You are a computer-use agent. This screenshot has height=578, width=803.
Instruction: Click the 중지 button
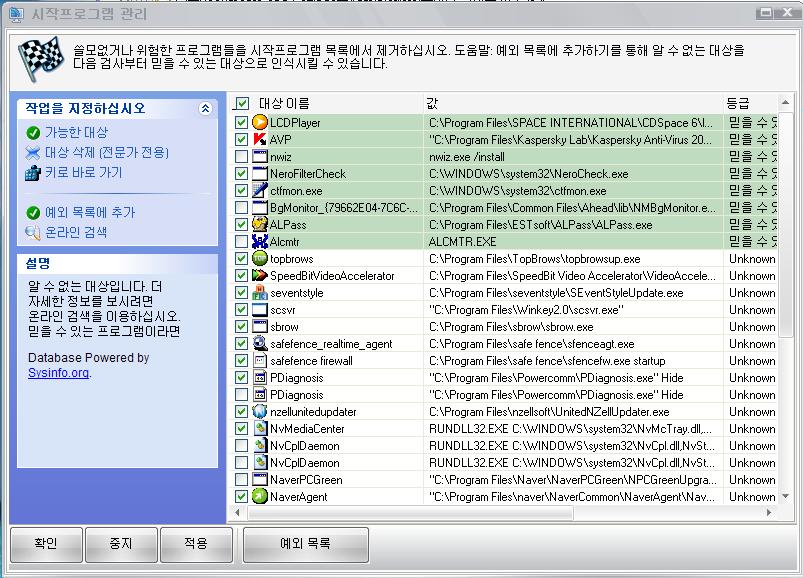tap(121, 544)
